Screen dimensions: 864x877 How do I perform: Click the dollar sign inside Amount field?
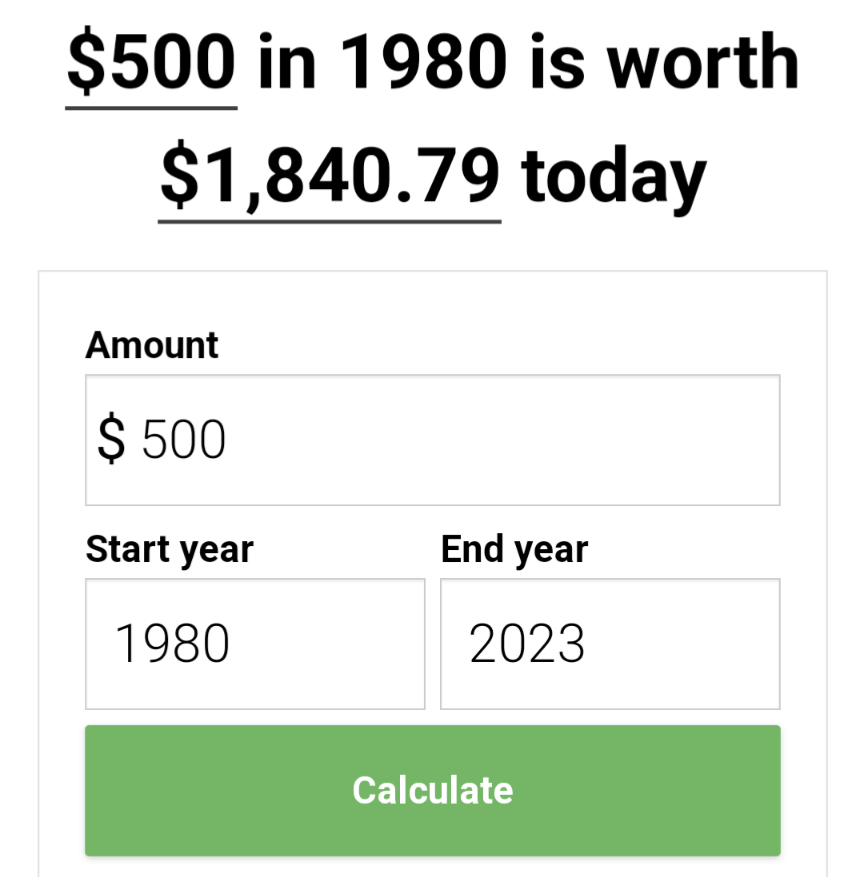(112, 440)
